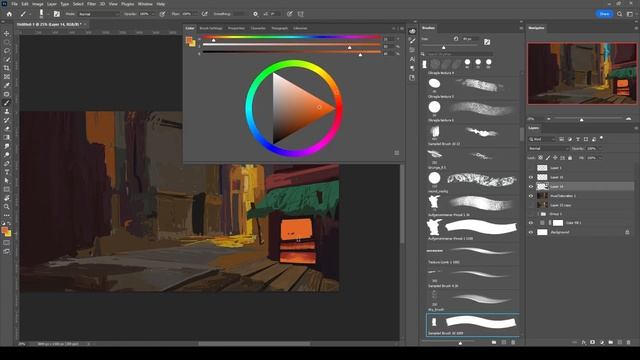Open the painting Mode dropdown in options bar
Viewport: 640px width, 360px height.
(x=98, y=14)
